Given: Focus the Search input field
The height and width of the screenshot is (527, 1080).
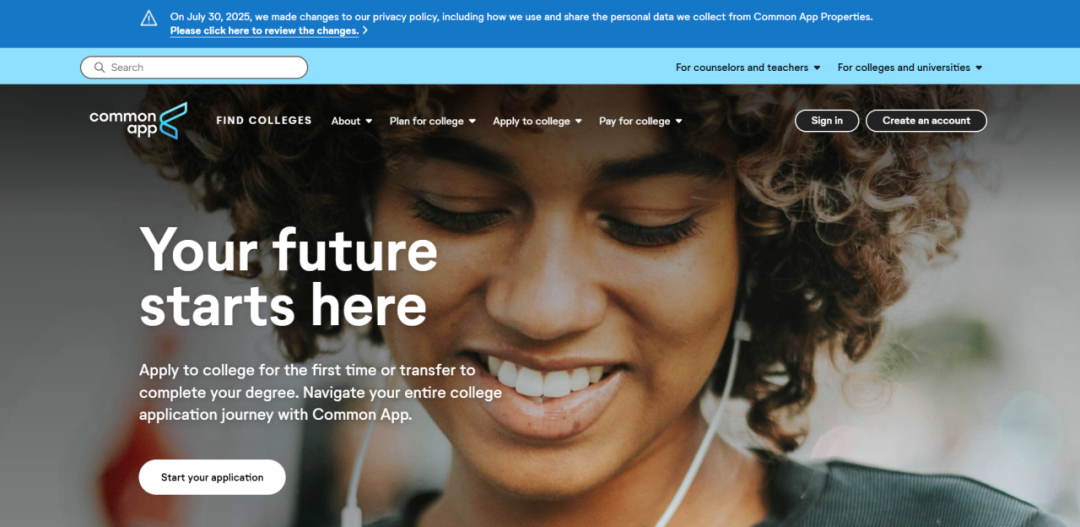Looking at the screenshot, I should 194,68.
